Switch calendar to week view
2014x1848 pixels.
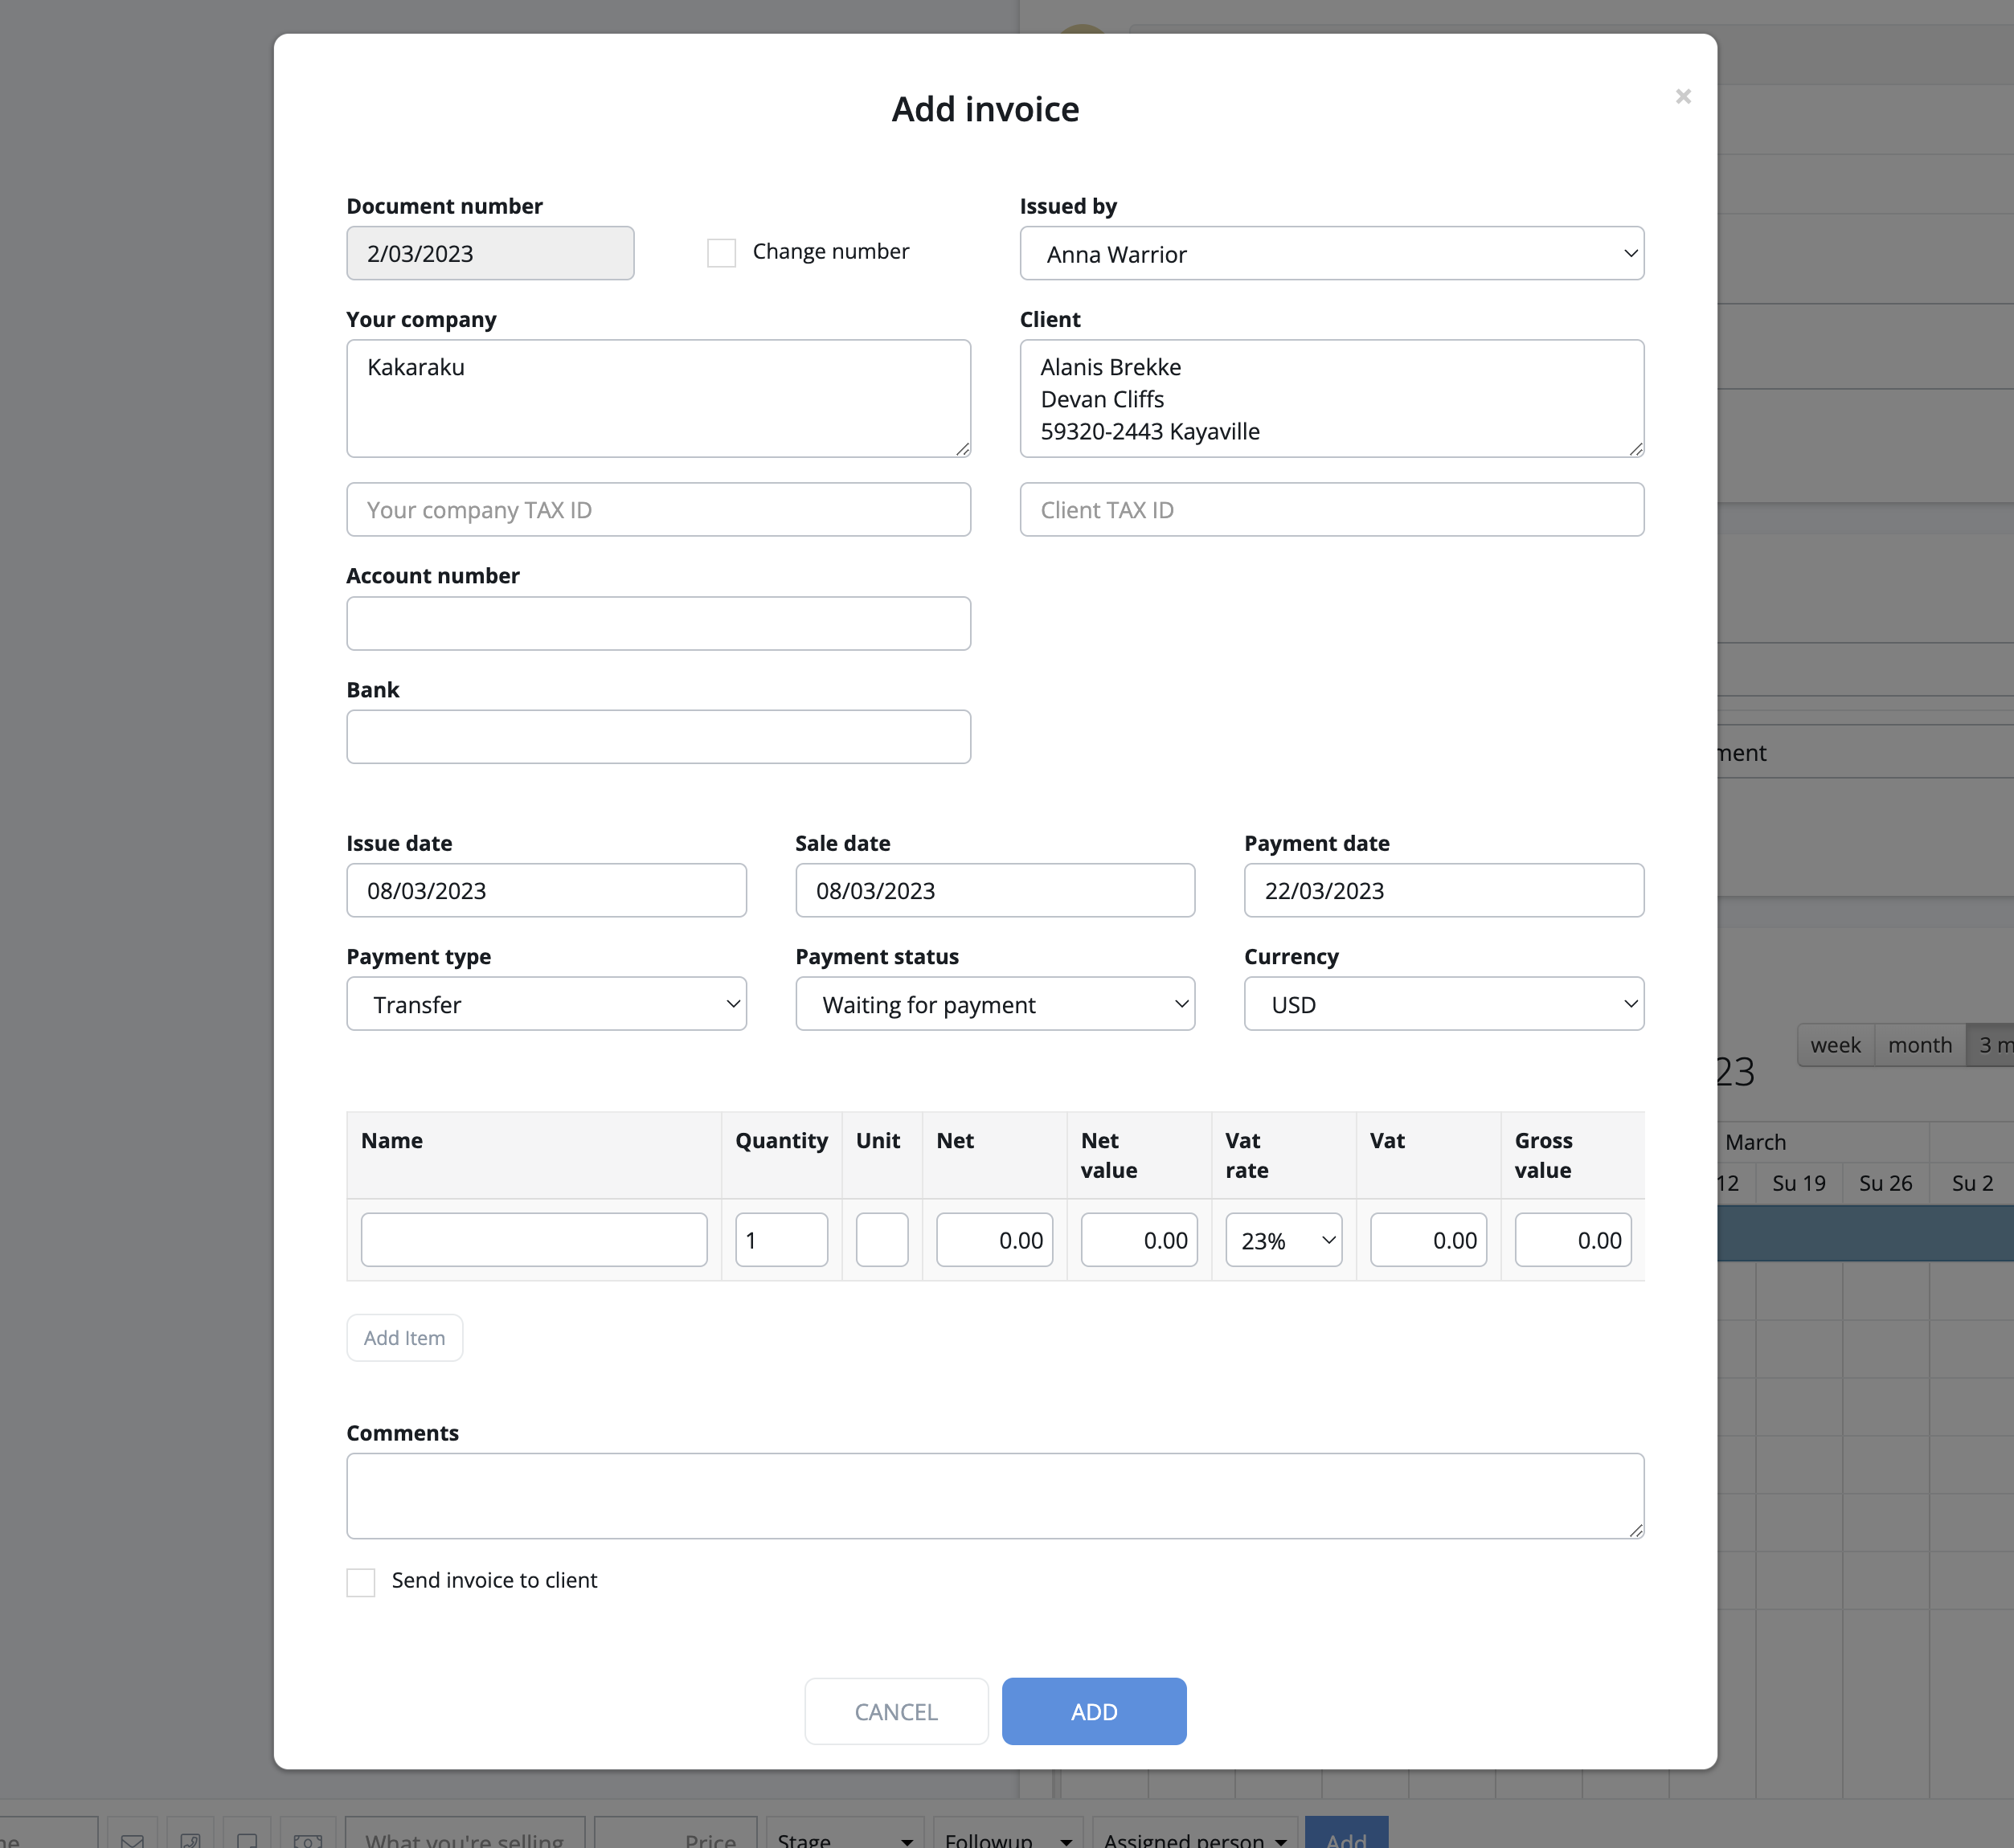click(1835, 1045)
